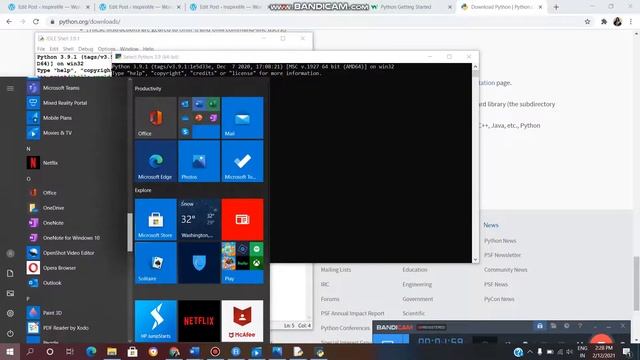Reload the python.org page

36,22
